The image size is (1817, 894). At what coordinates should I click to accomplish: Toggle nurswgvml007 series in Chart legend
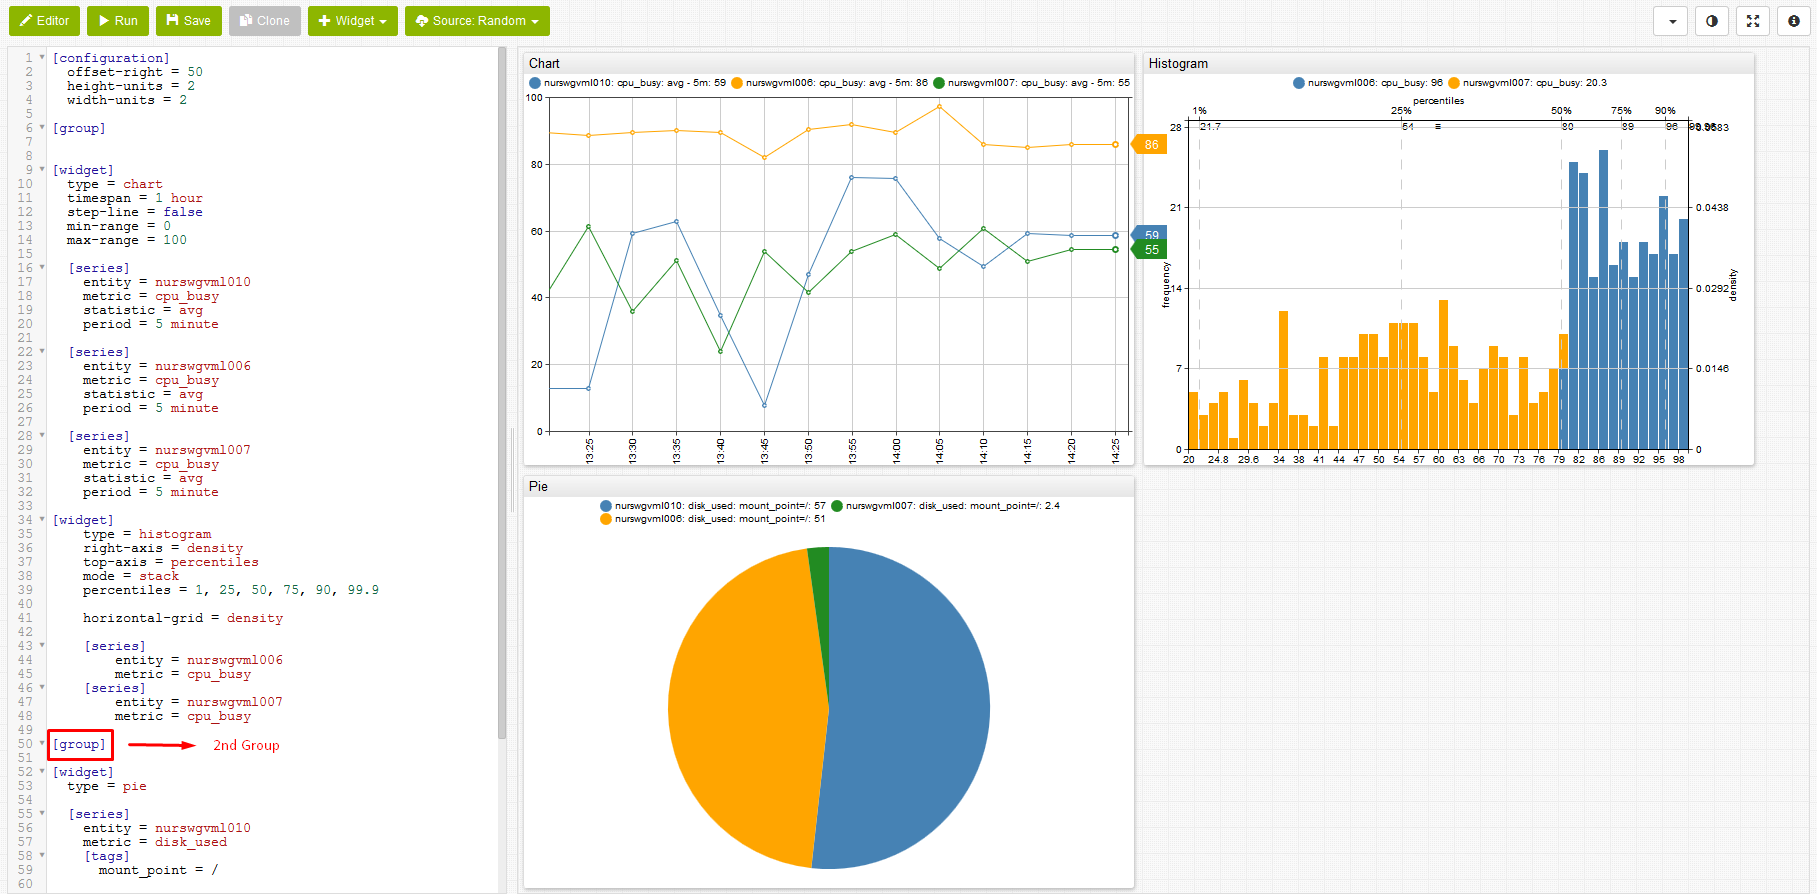pos(1031,83)
